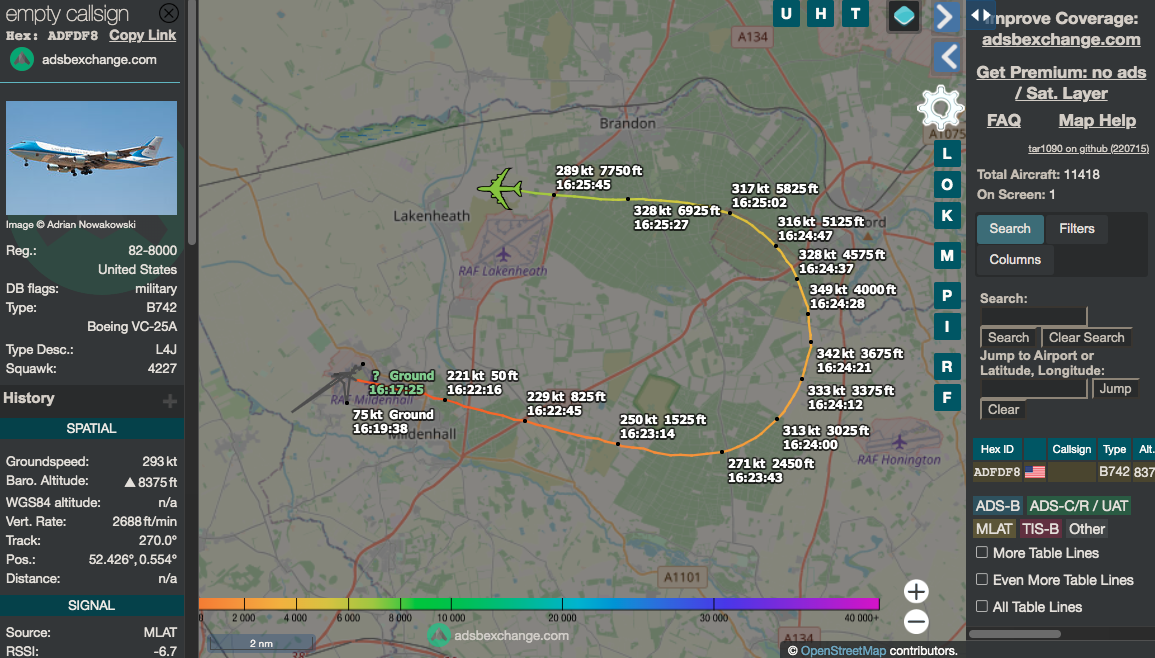Focus the Search text input field

coord(1033,317)
